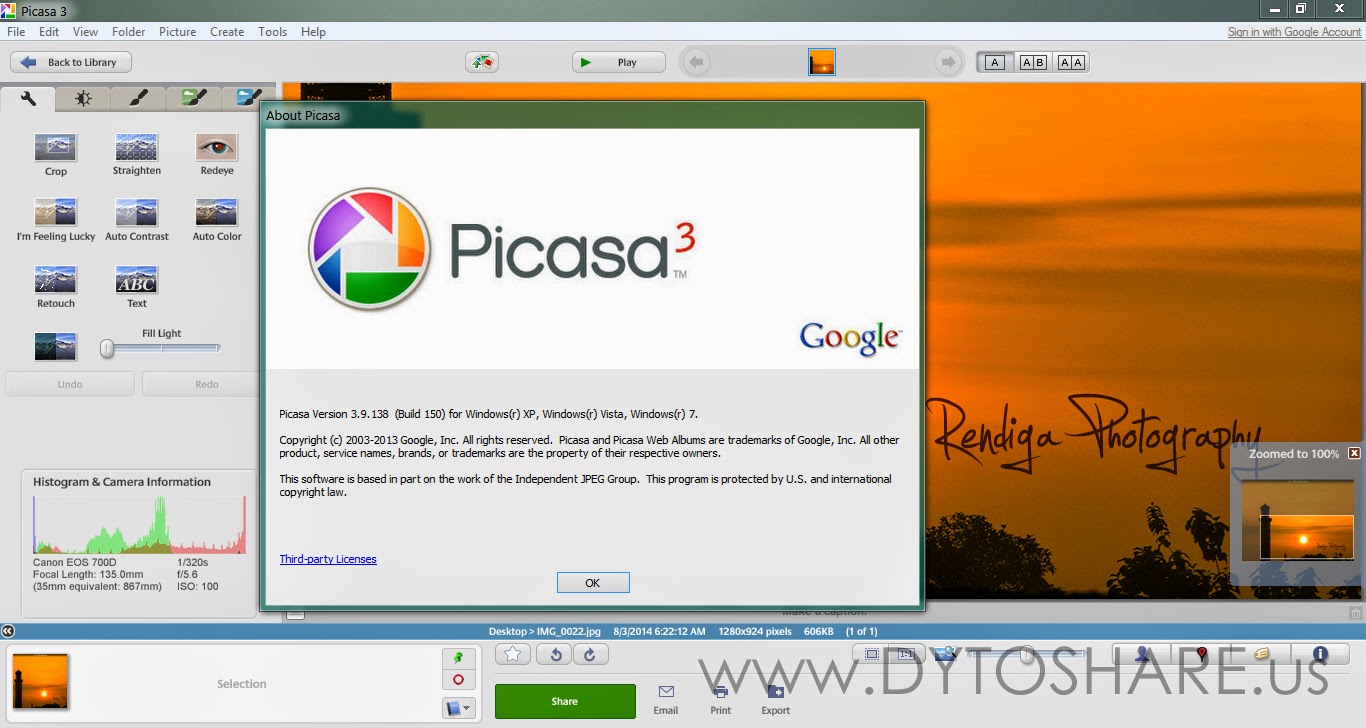Image resolution: width=1366 pixels, height=728 pixels.
Task: Click the zoom slider handle
Action: pos(1026,655)
